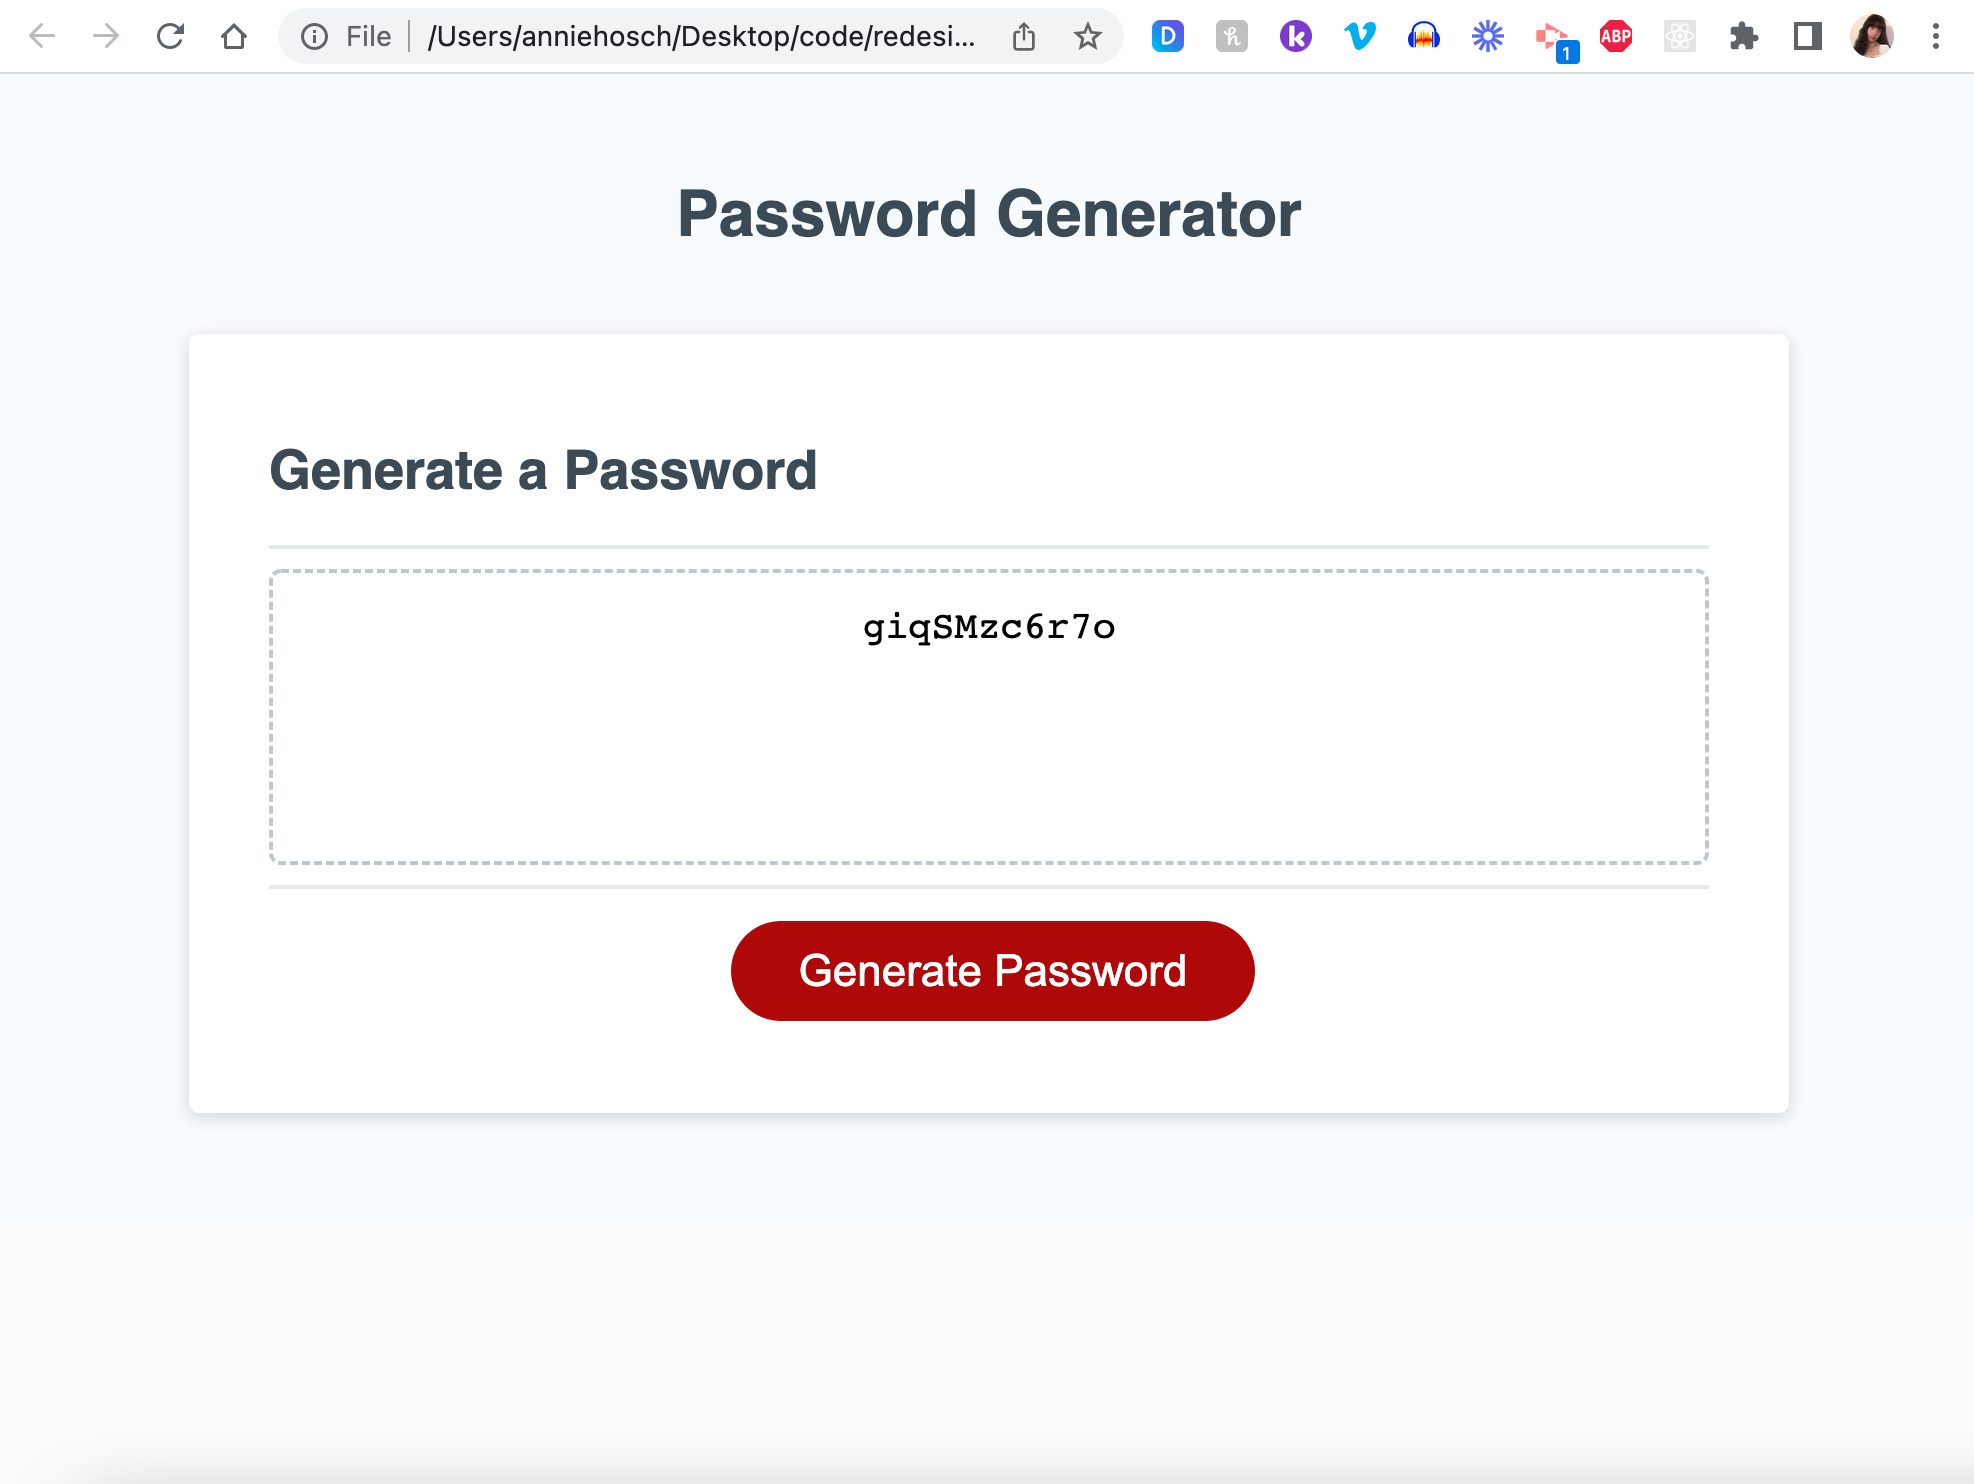This screenshot has height=1484, width=1974.
Task: Select the generated password text giqSMzc6r7o
Action: coord(989,628)
